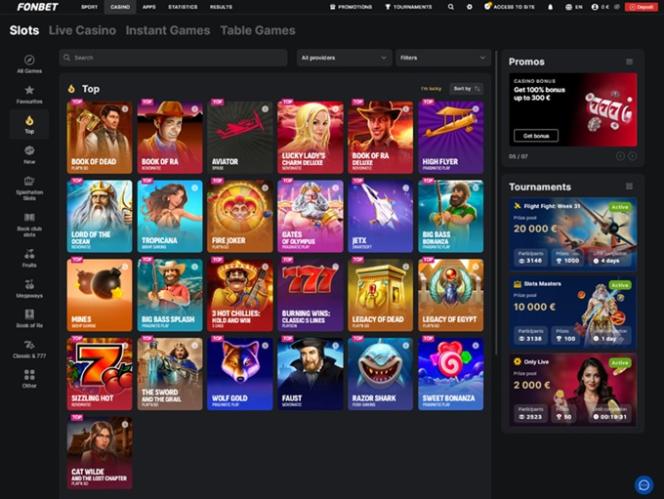Go to next promo slide arrow
This screenshot has height=499, width=664.
[633, 156]
